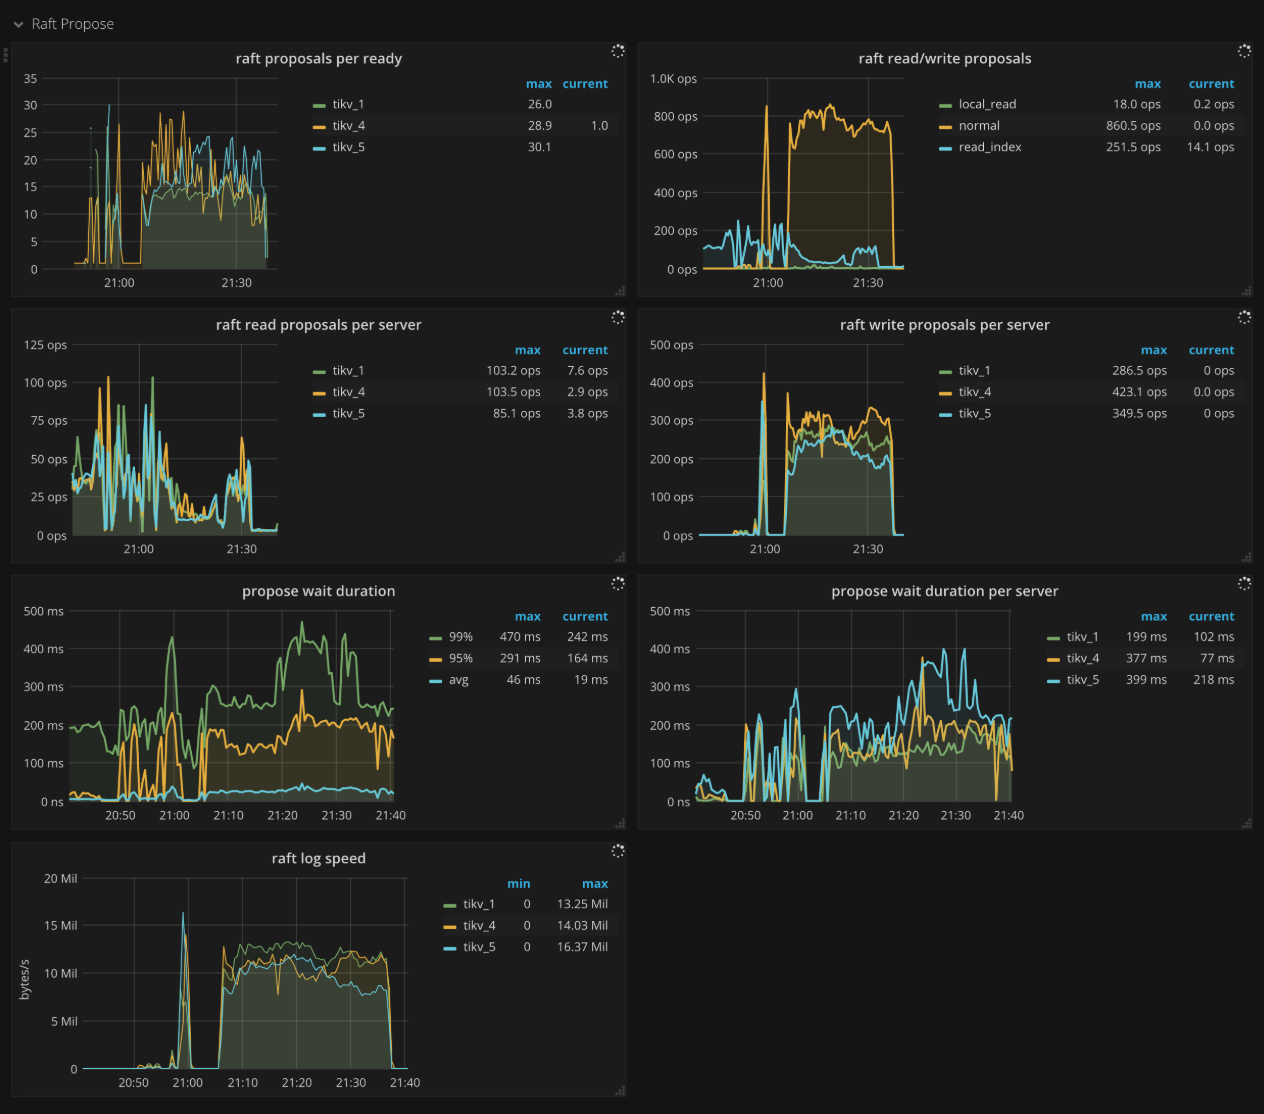The image size is (1264, 1114).
Task: Click the spinner icon on raft read proposals per server
Action: click(x=618, y=317)
